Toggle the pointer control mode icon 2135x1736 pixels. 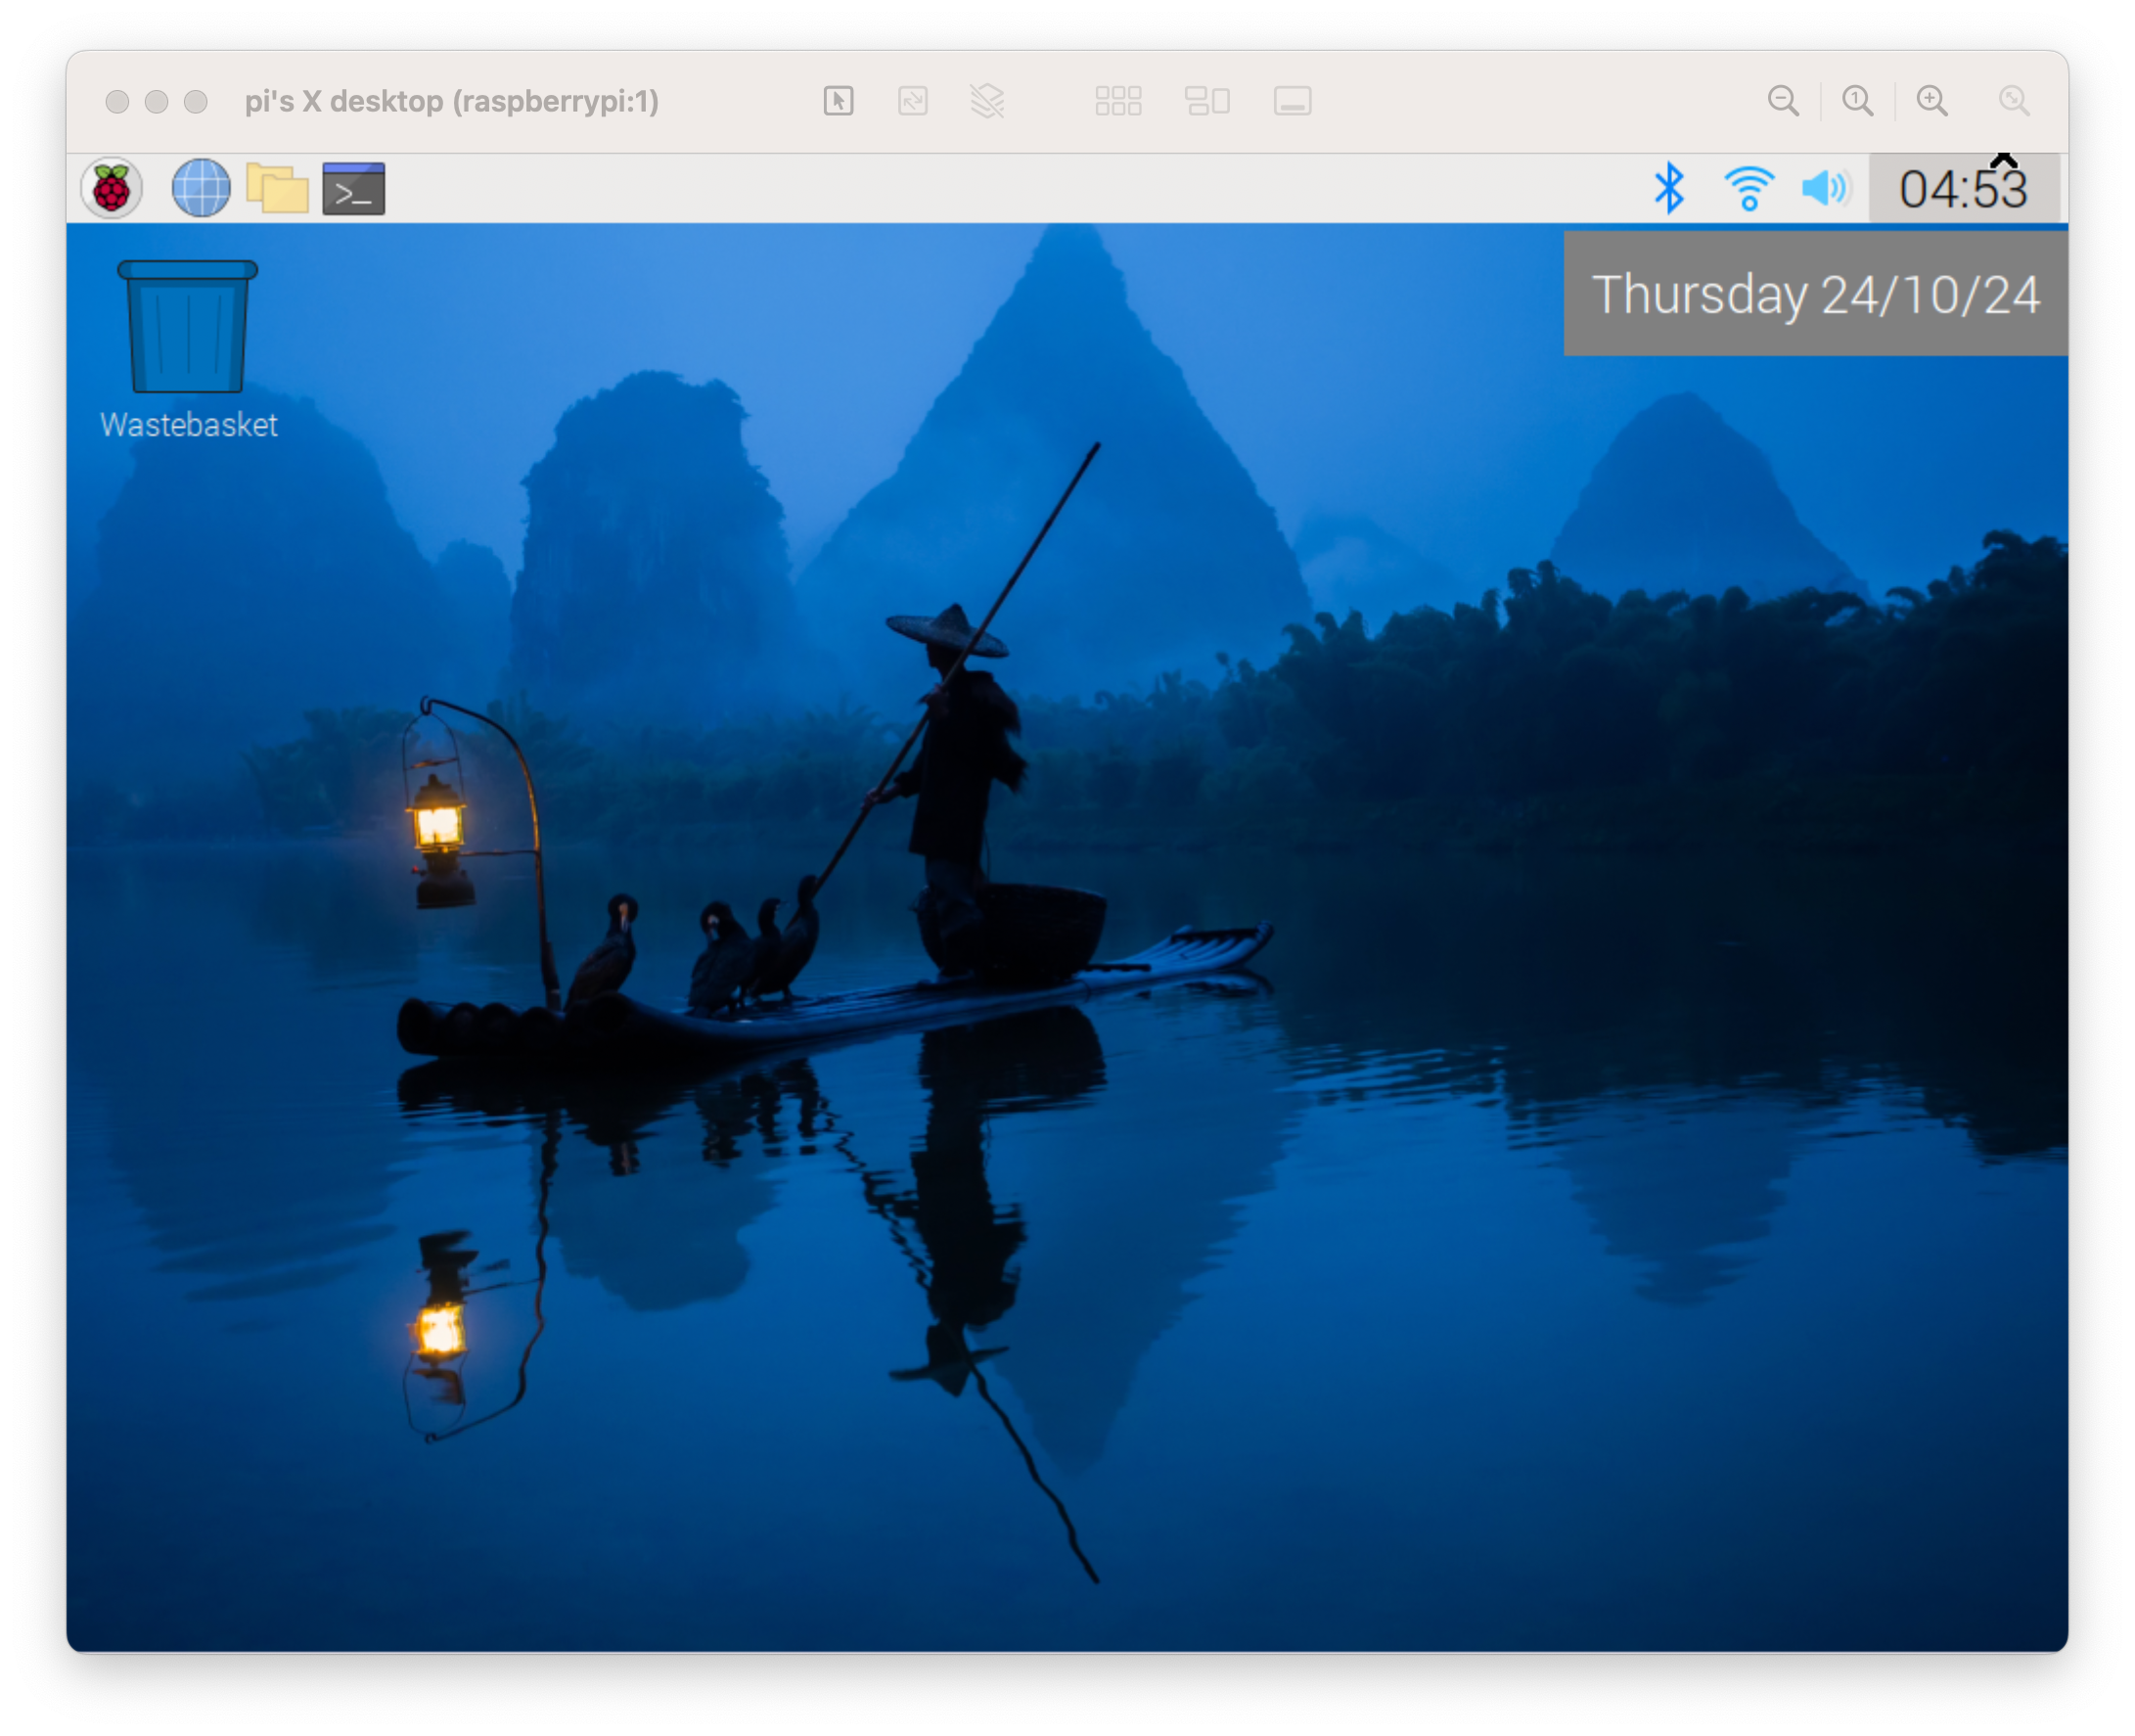(838, 101)
